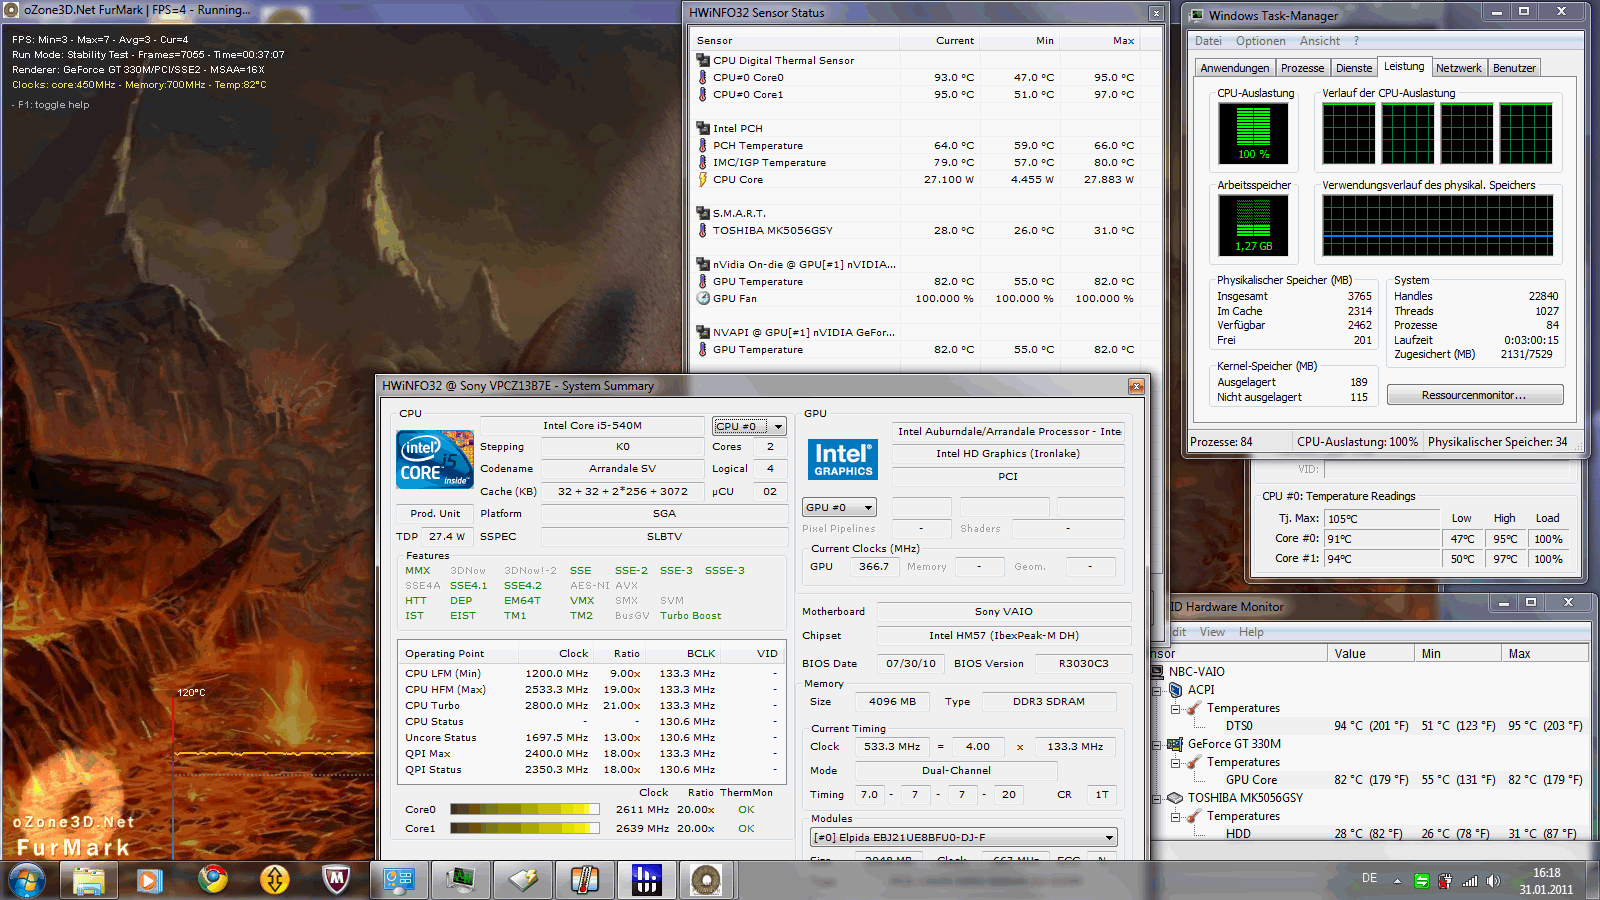The image size is (1600, 900).
Task: Click the Intel PCH group icon
Action: 703,128
